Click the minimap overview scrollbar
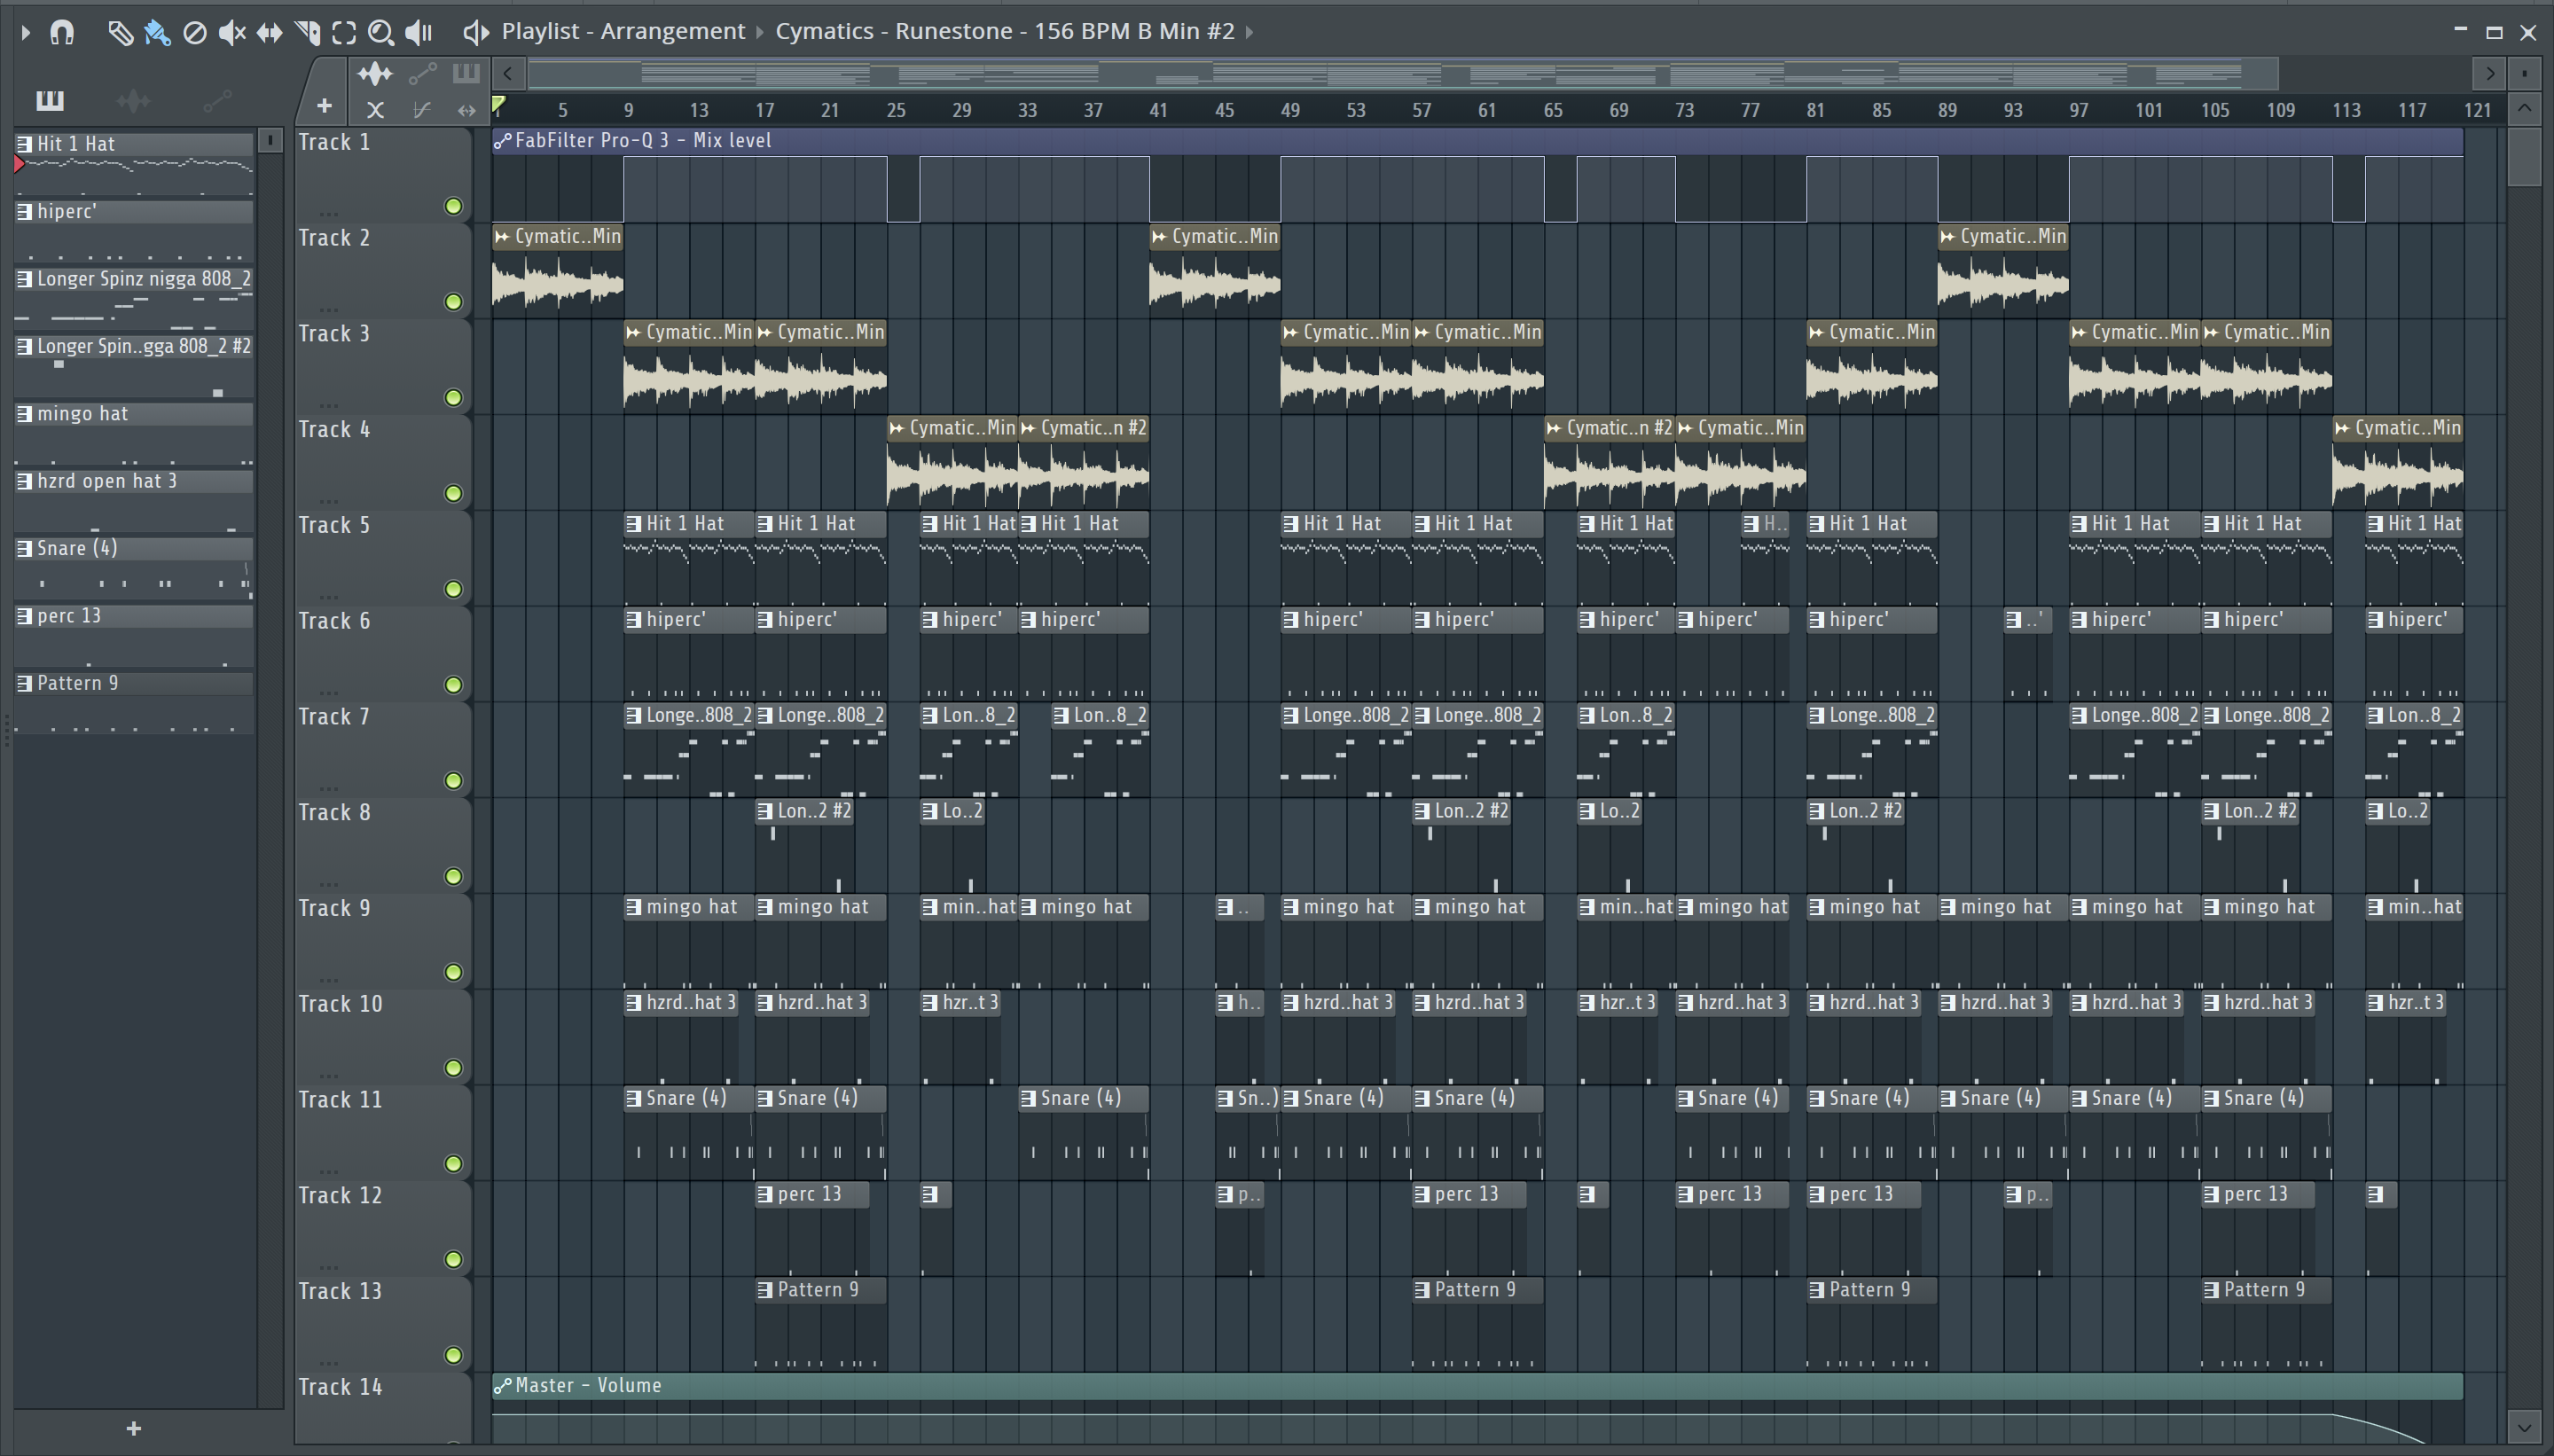The image size is (2554, 1456). 1402,73
